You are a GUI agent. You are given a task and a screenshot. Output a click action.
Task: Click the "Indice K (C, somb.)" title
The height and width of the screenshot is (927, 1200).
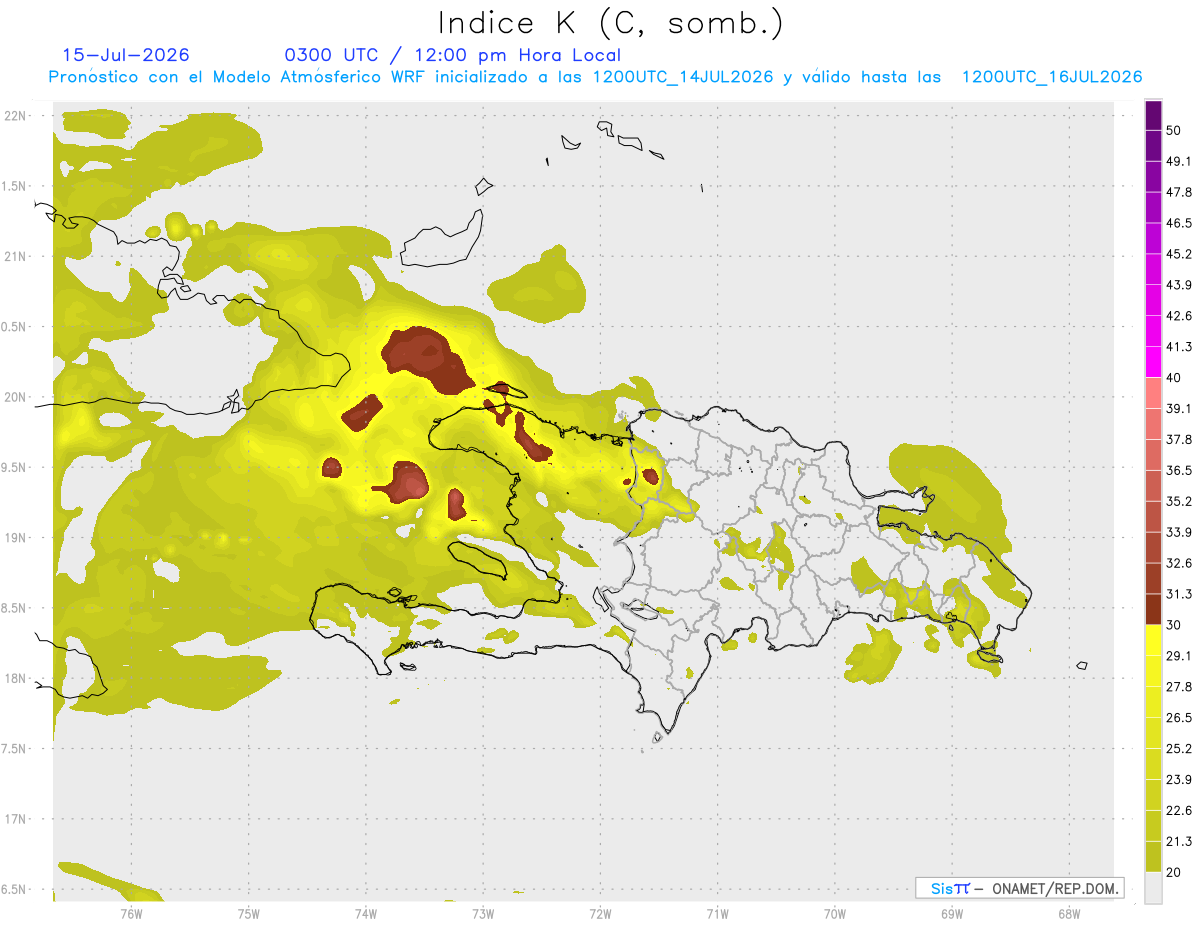[x=610, y=23]
